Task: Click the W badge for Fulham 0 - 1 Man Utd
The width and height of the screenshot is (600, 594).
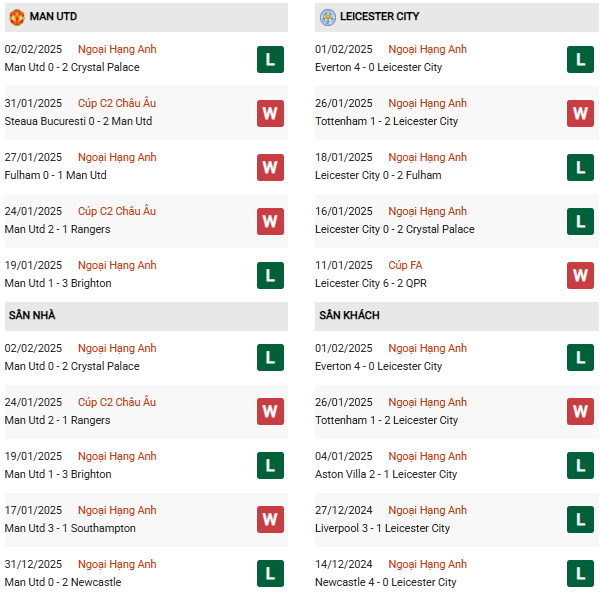Action: click(269, 167)
